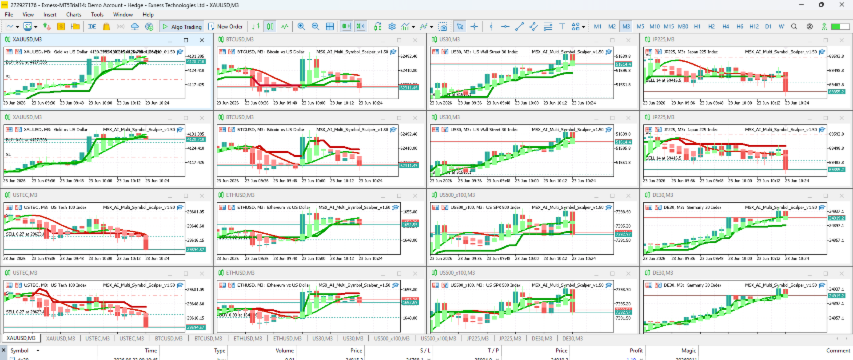This screenshot has height=360, width=853.
Task: Expand the chart type dropdown arrow
Action: [x=17, y=27]
